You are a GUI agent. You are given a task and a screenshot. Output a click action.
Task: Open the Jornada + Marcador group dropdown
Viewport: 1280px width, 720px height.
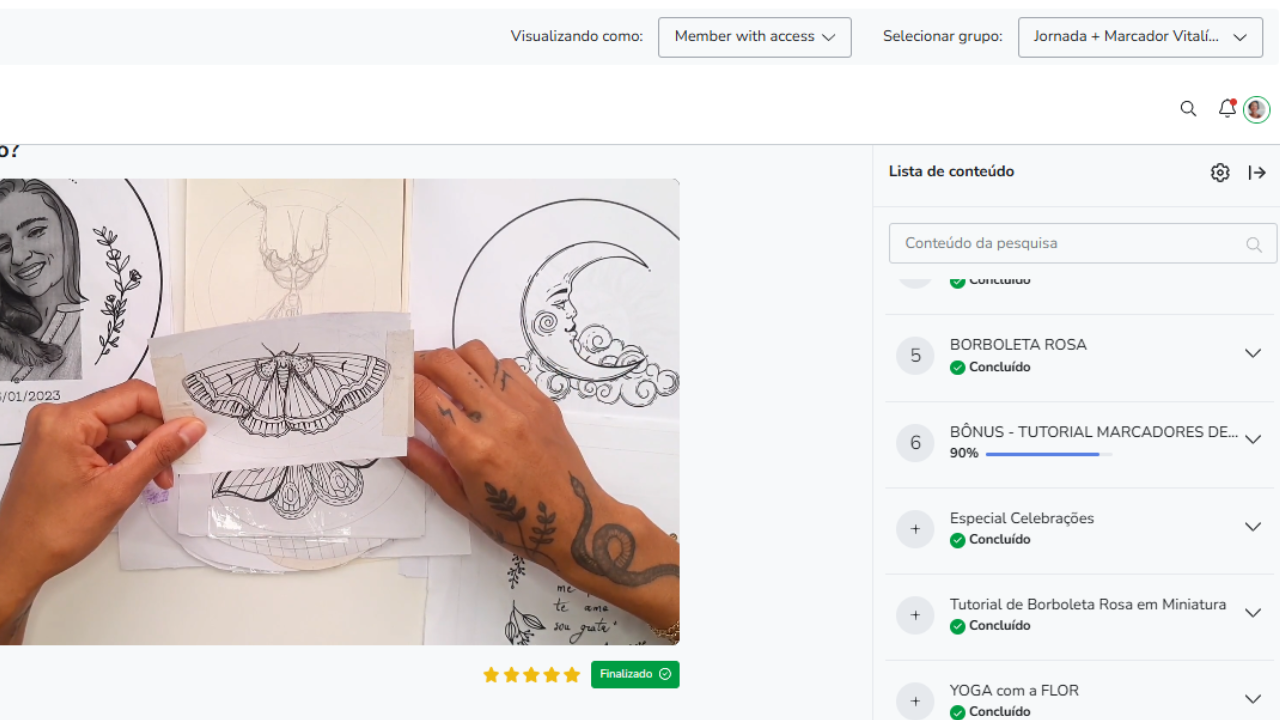coord(1140,37)
